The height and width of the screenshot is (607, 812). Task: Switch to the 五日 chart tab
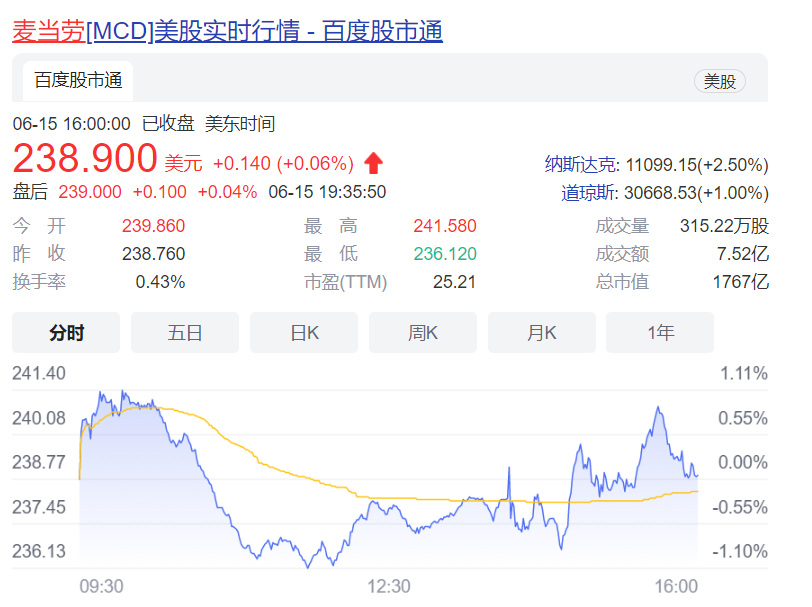pos(185,333)
